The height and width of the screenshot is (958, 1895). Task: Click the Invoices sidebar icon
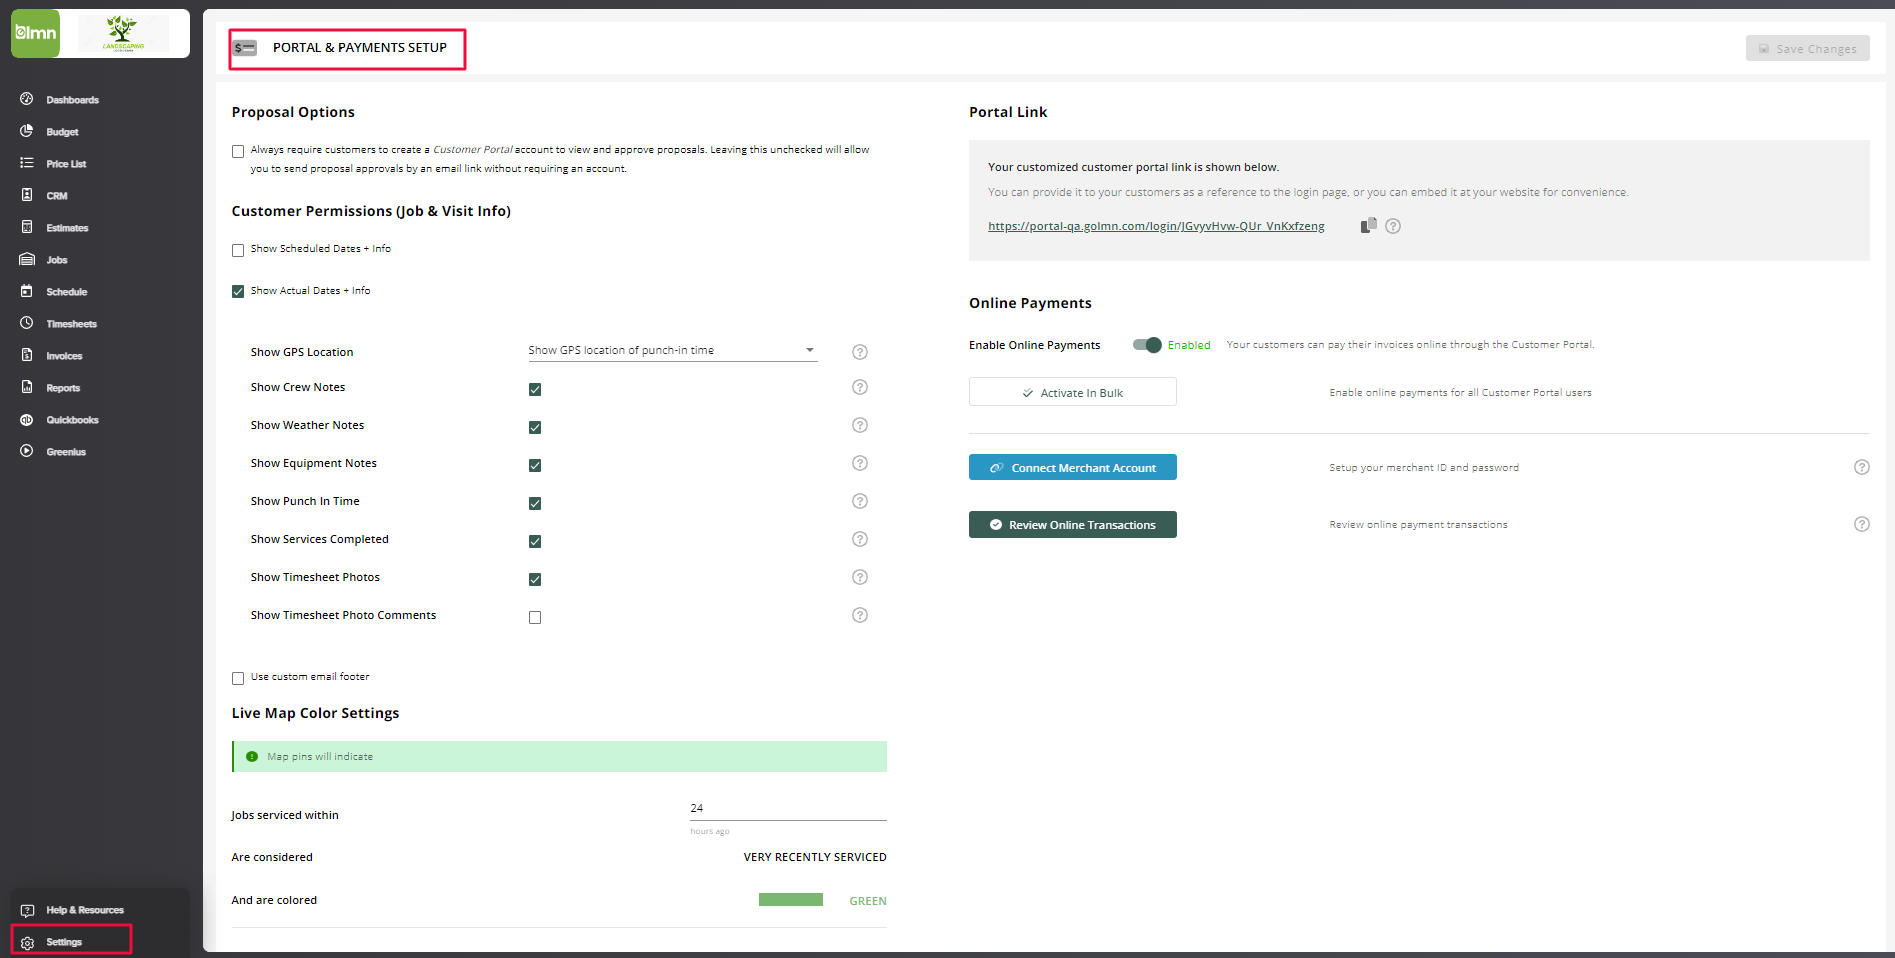coord(27,355)
